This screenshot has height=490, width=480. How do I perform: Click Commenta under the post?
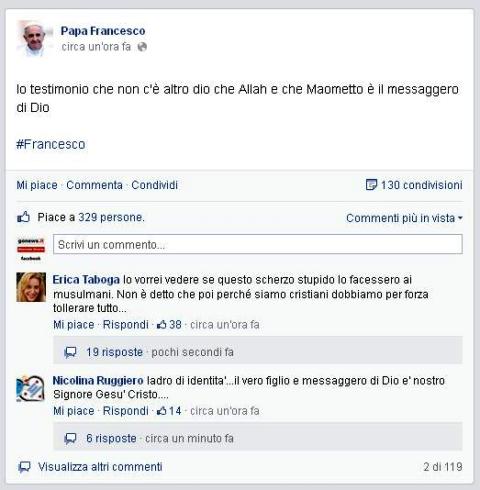(x=94, y=185)
